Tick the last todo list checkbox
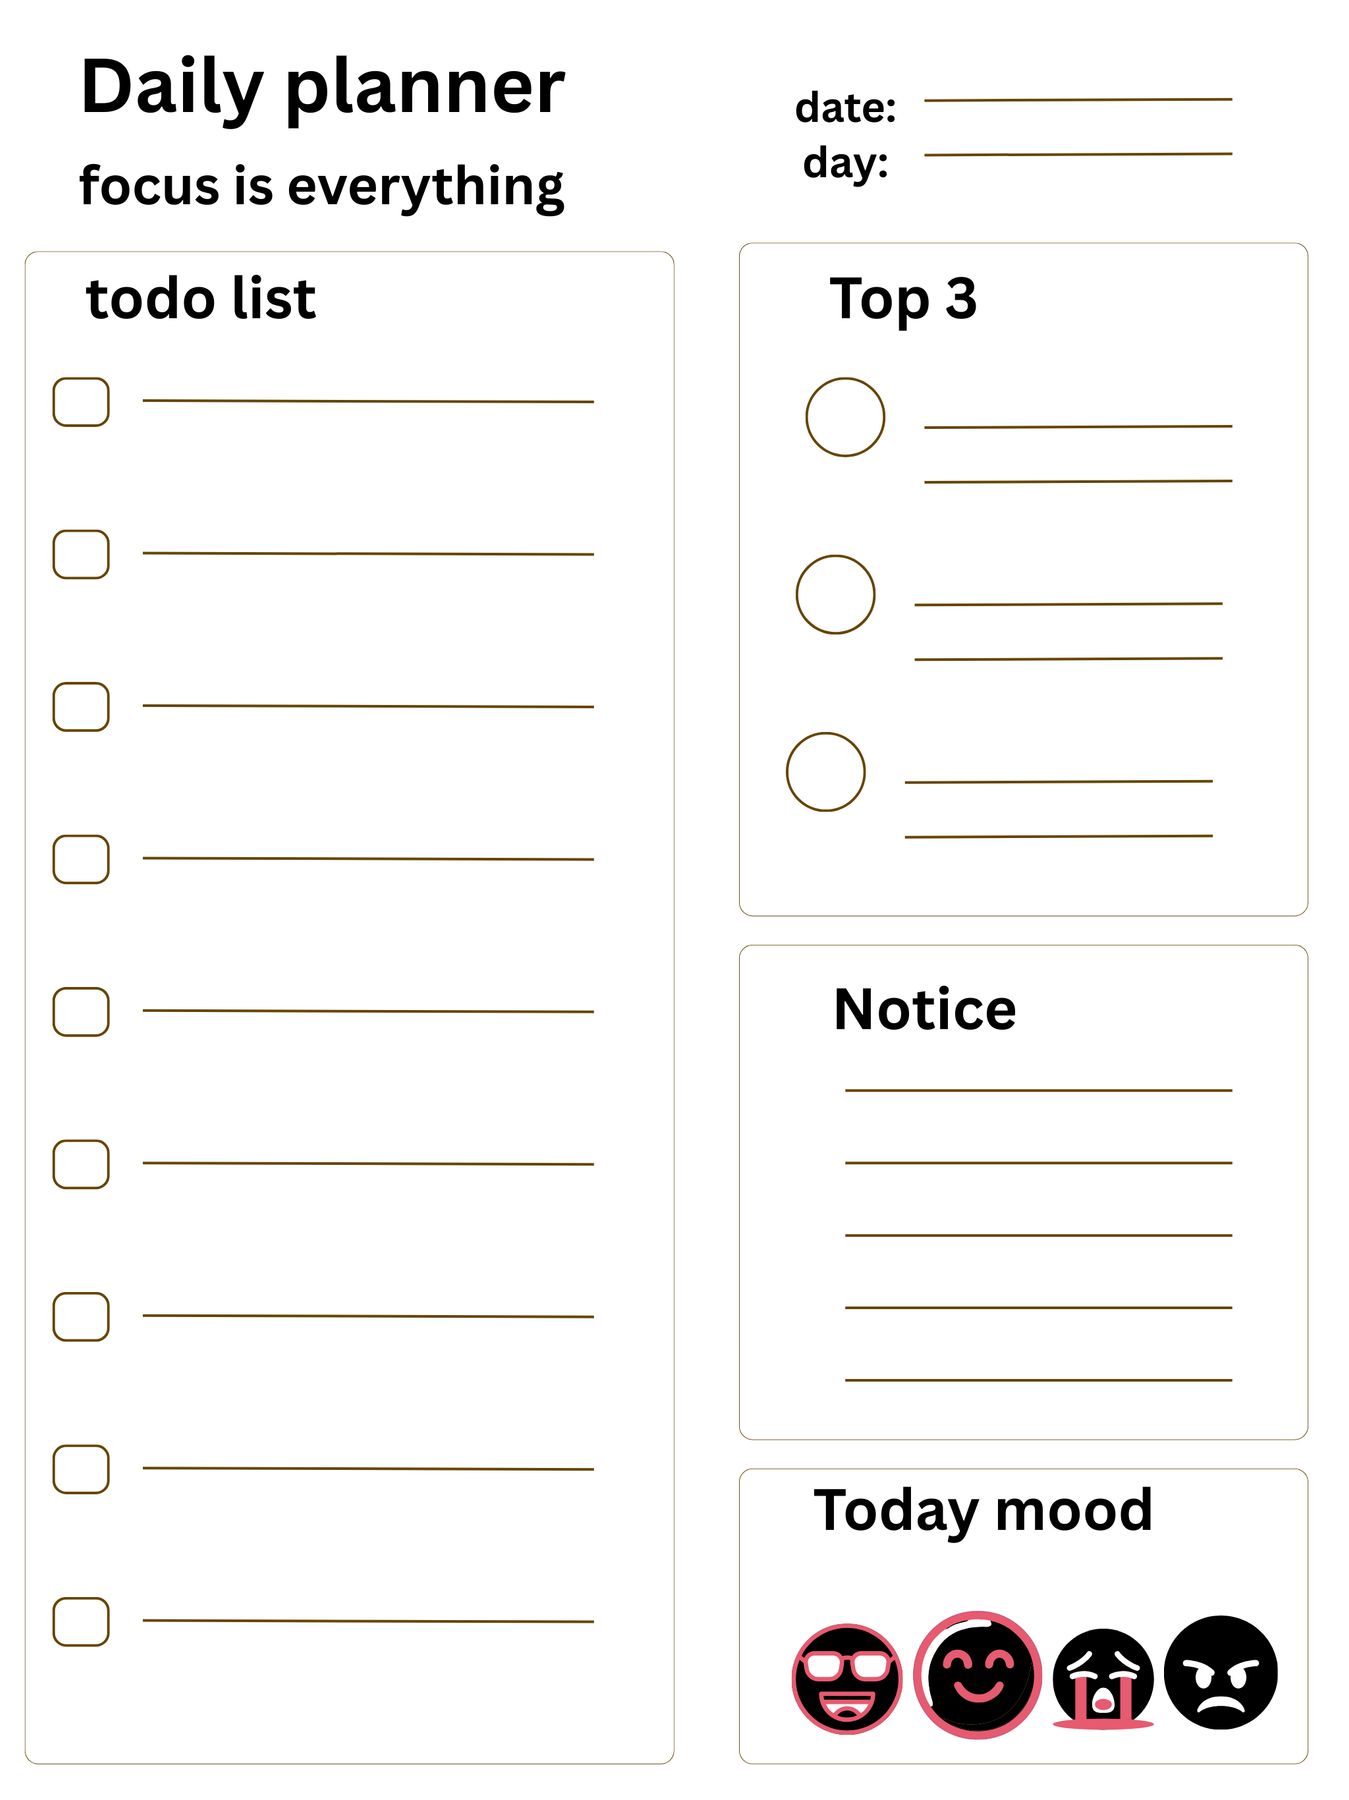Viewport: 1349px width, 1800px height. coord(81,1622)
